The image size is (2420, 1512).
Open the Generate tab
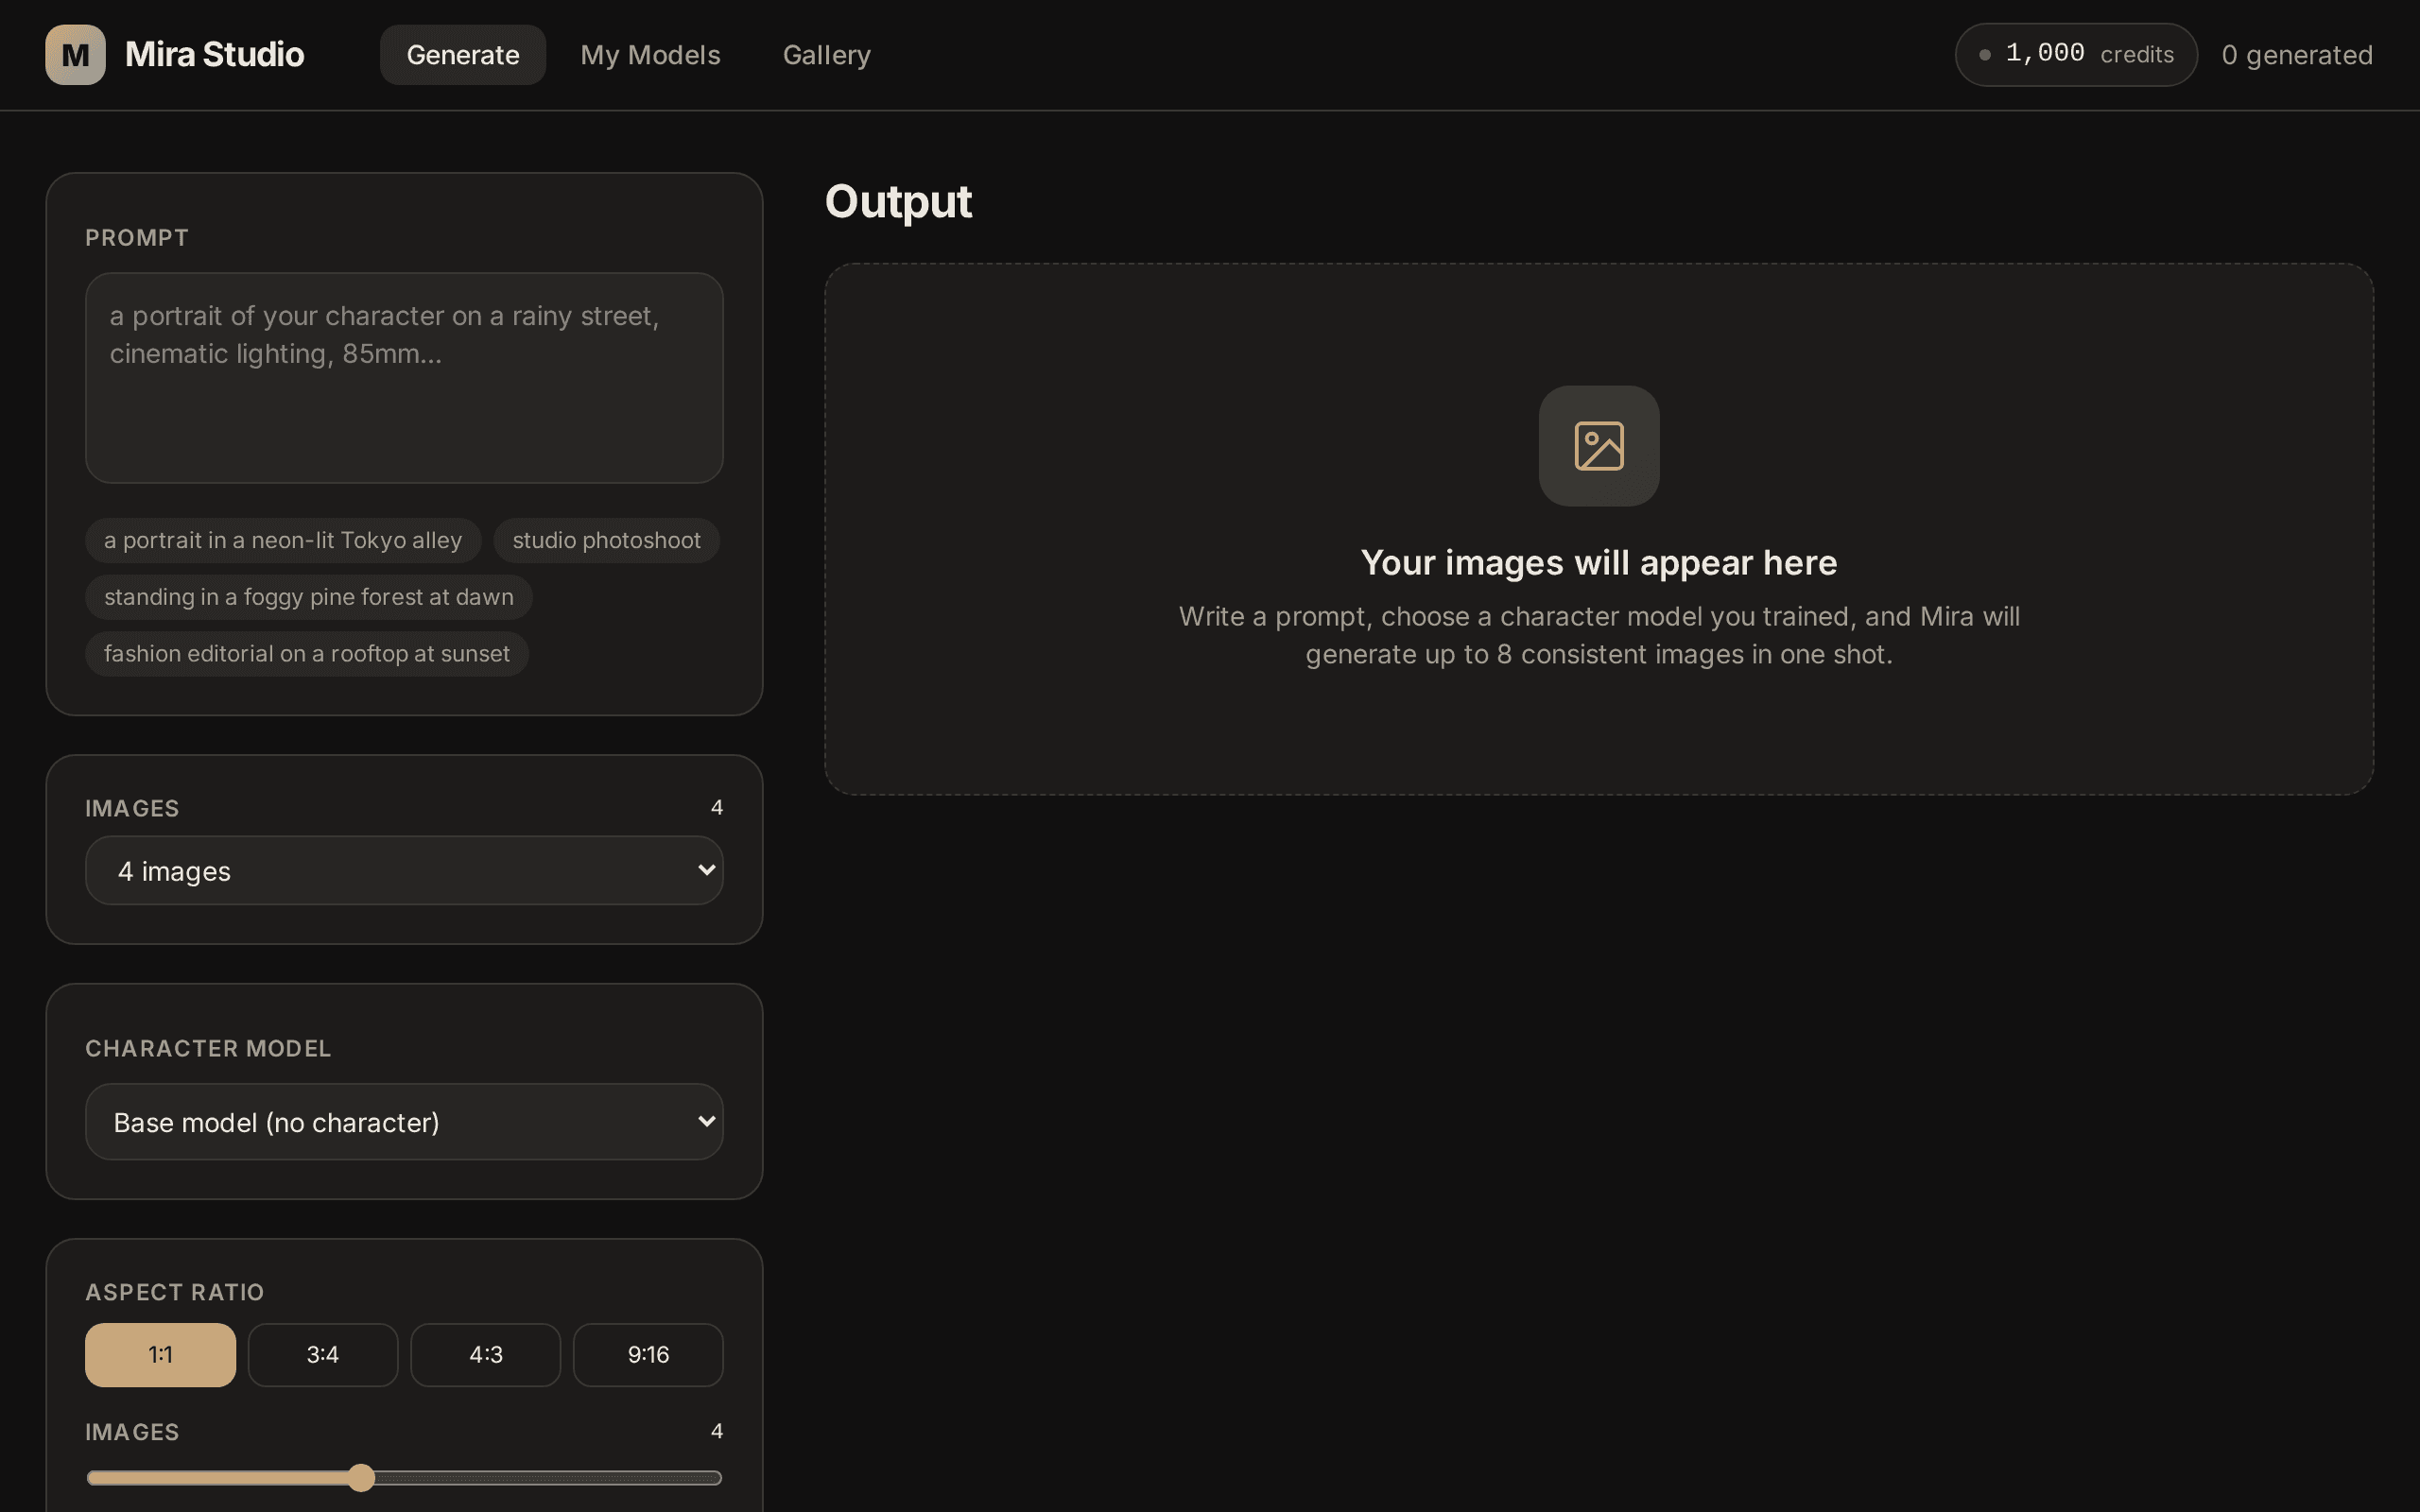463,55
